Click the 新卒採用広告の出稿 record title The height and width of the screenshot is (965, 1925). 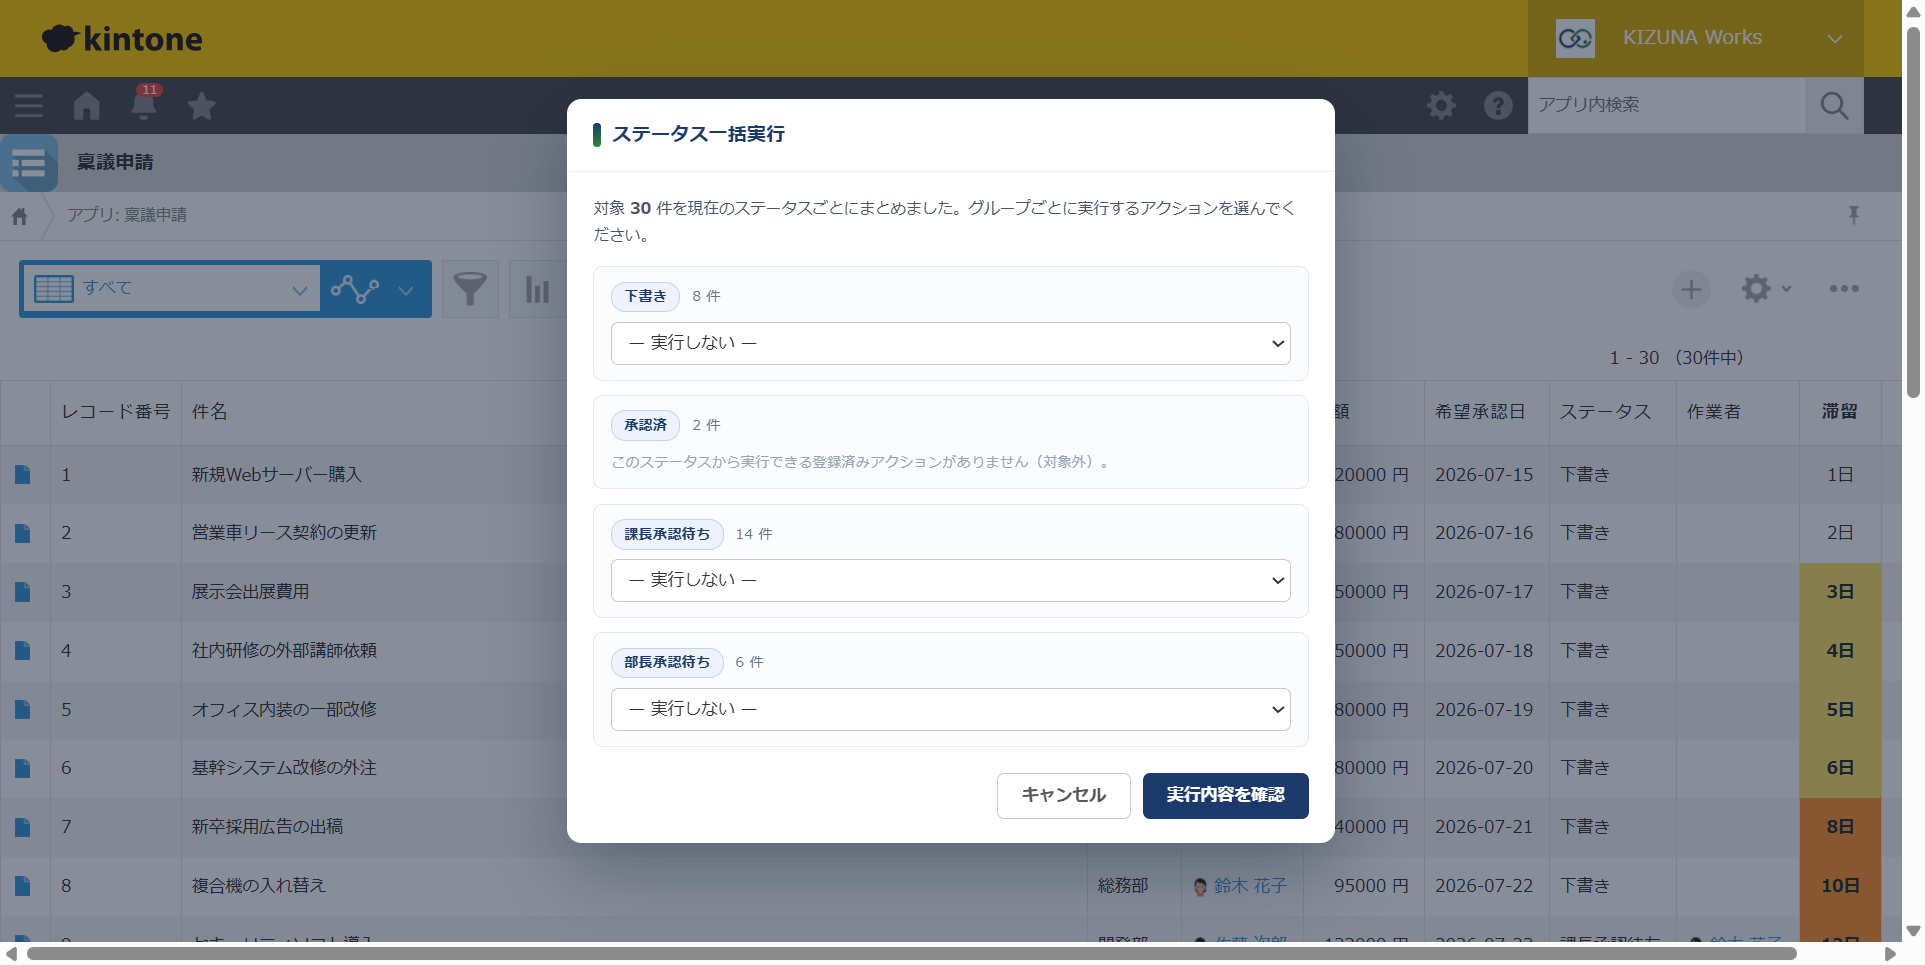click(267, 827)
